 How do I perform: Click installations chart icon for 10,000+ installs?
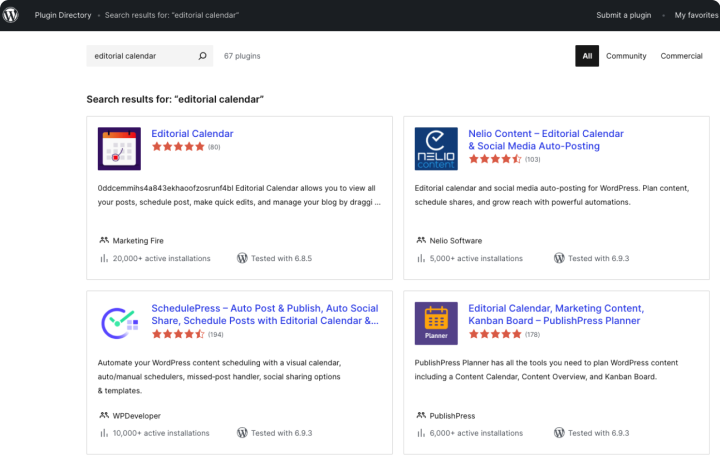click(104, 433)
